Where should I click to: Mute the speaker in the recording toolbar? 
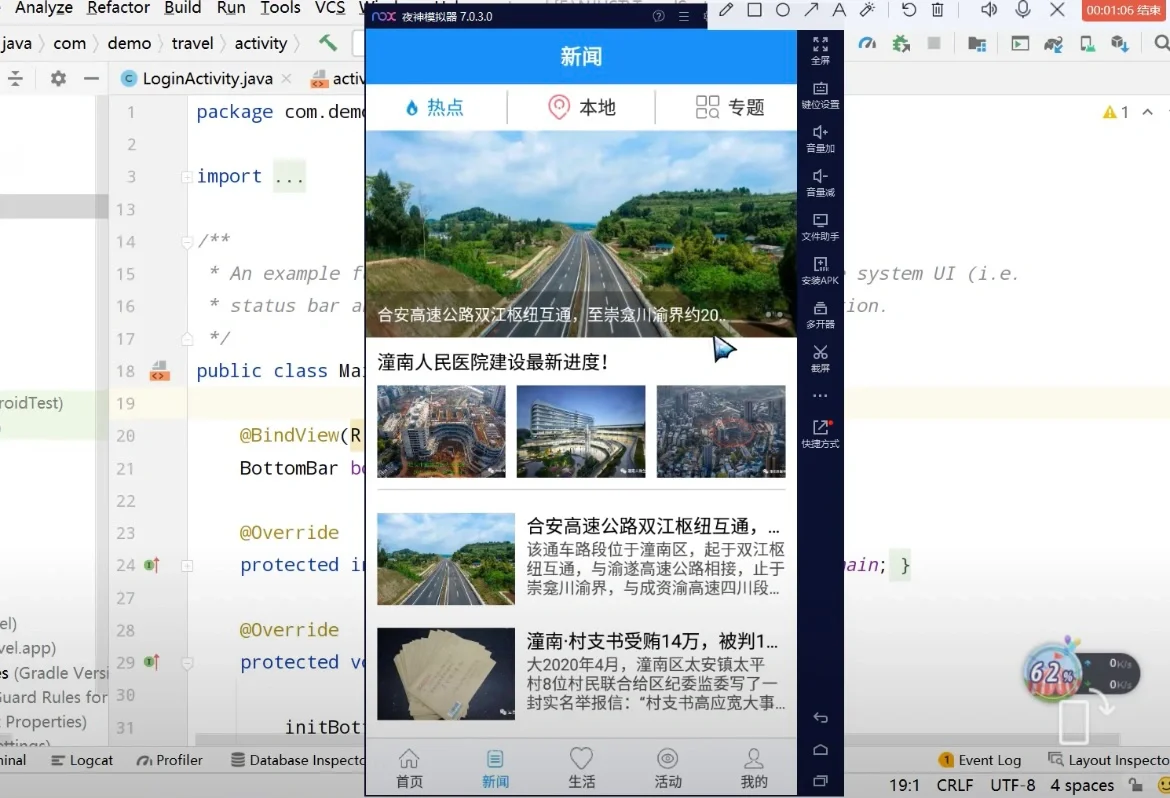click(989, 11)
